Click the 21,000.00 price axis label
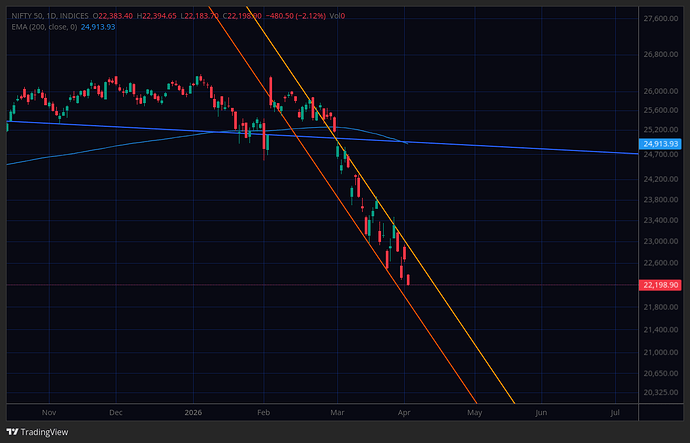The width and height of the screenshot is (690, 443). (x=661, y=352)
